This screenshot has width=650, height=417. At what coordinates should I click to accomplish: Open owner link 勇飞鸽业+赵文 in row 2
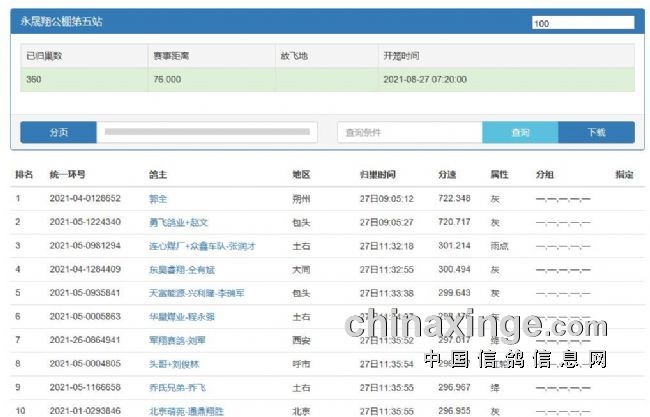click(178, 222)
